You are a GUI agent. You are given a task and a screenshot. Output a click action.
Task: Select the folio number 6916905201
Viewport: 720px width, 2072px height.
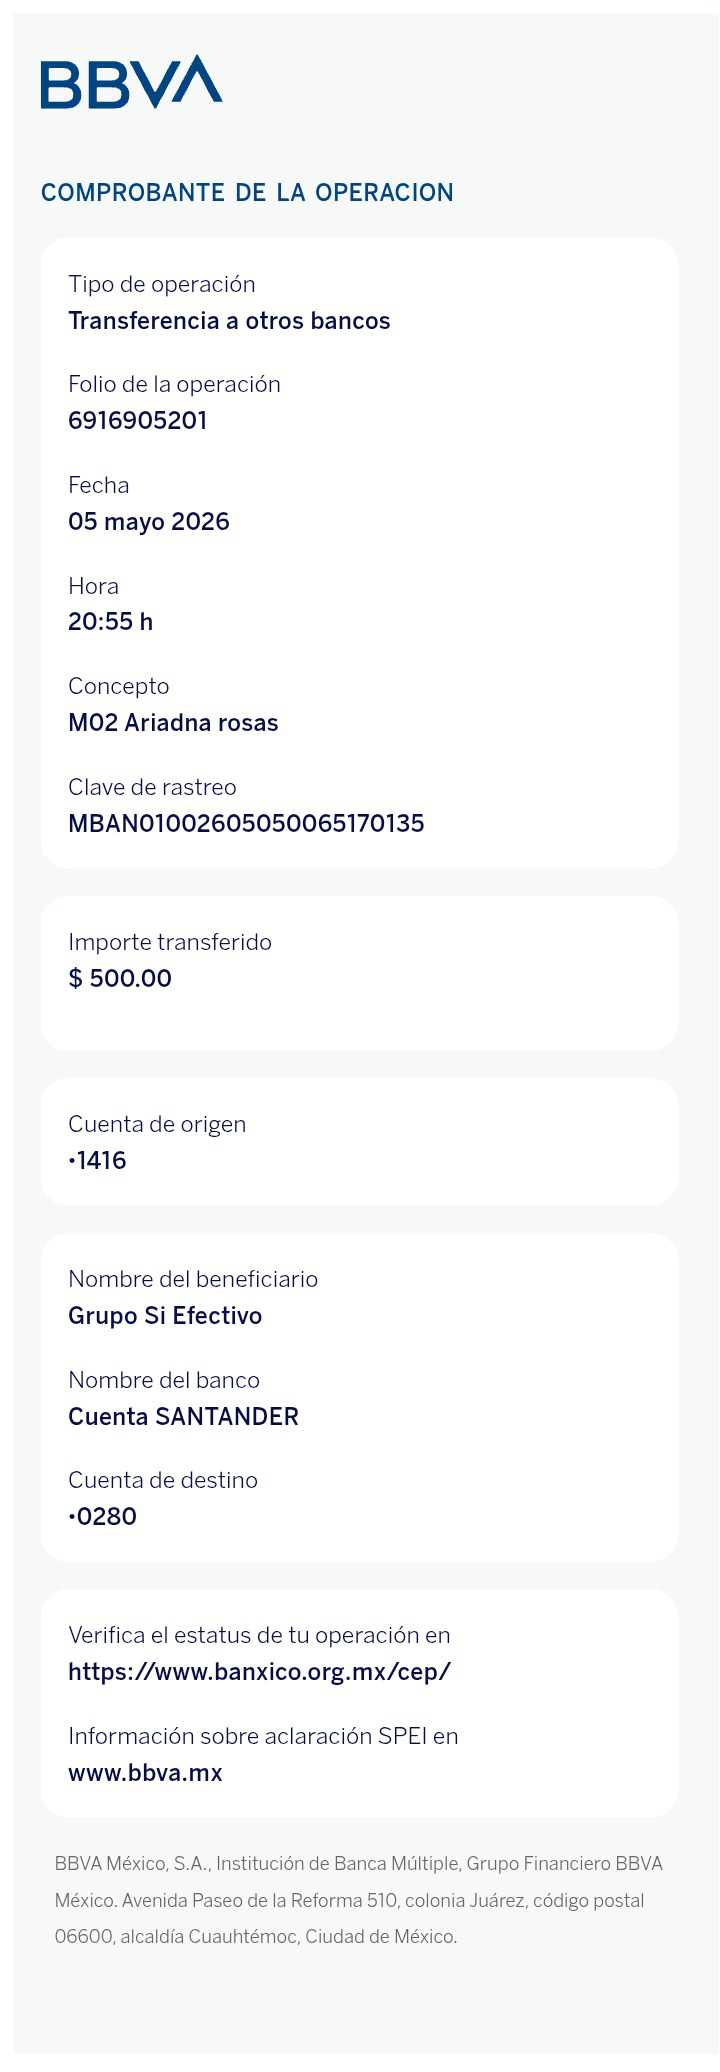pyautogui.click(x=138, y=420)
